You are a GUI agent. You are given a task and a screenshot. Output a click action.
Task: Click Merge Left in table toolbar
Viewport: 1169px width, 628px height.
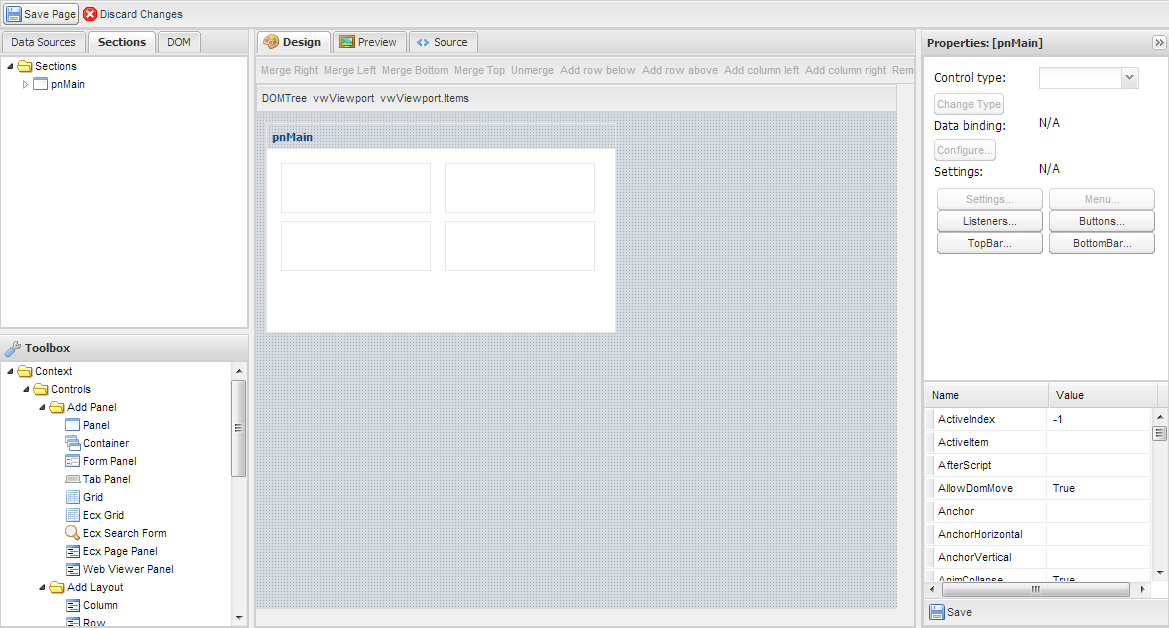[x=350, y=70]
